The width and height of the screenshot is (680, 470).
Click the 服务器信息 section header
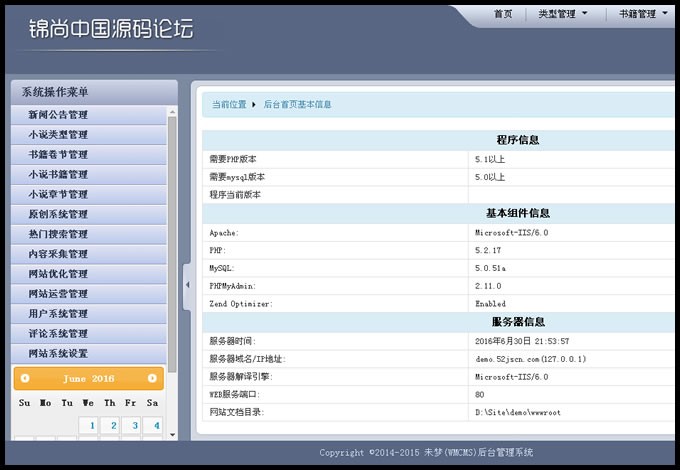518,322
